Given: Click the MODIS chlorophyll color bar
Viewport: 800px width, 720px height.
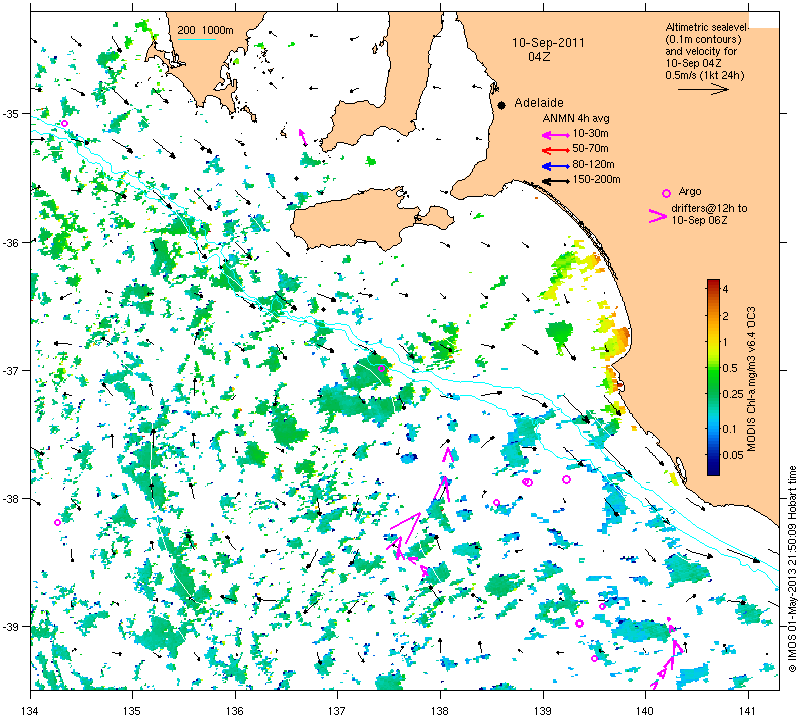Looking at the screenshot, I should (713, 377).
